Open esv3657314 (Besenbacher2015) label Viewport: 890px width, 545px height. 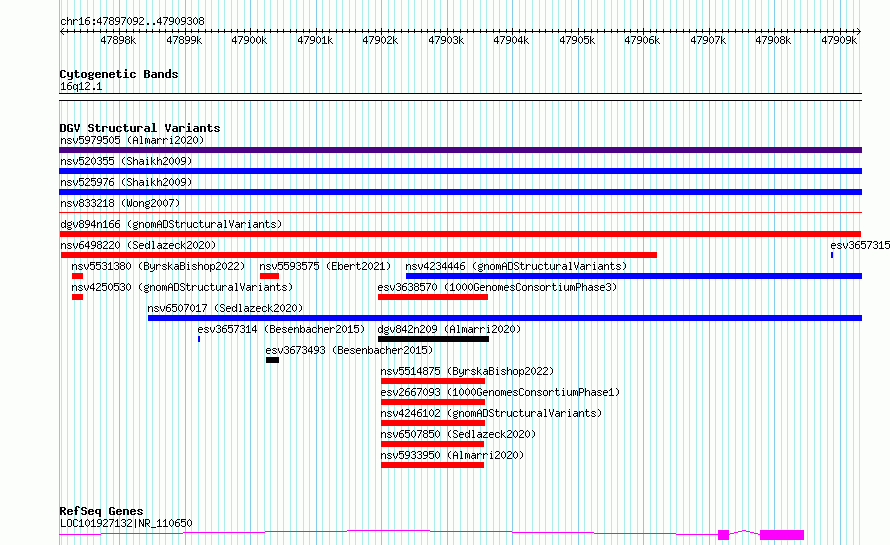[282, 329]
